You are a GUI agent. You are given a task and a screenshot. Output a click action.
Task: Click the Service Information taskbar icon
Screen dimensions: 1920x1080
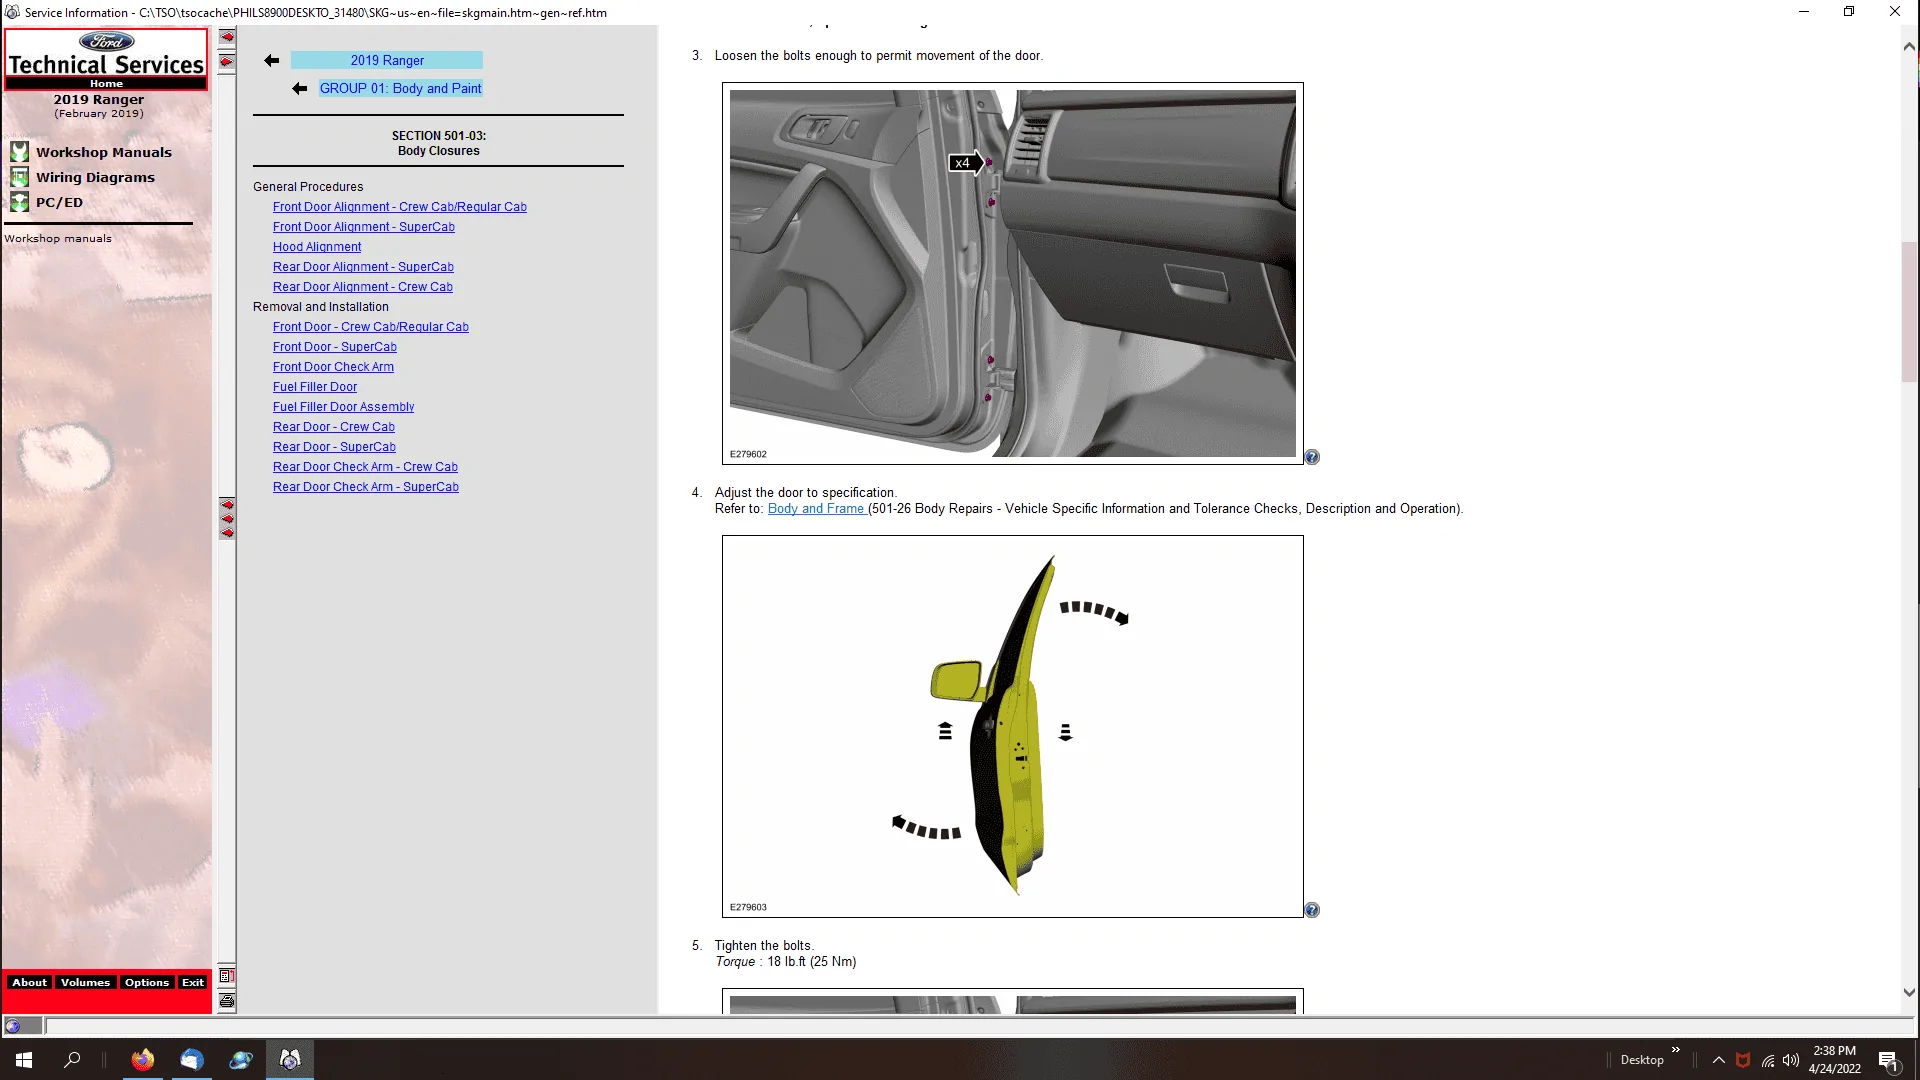click(x=290, y=1060)
